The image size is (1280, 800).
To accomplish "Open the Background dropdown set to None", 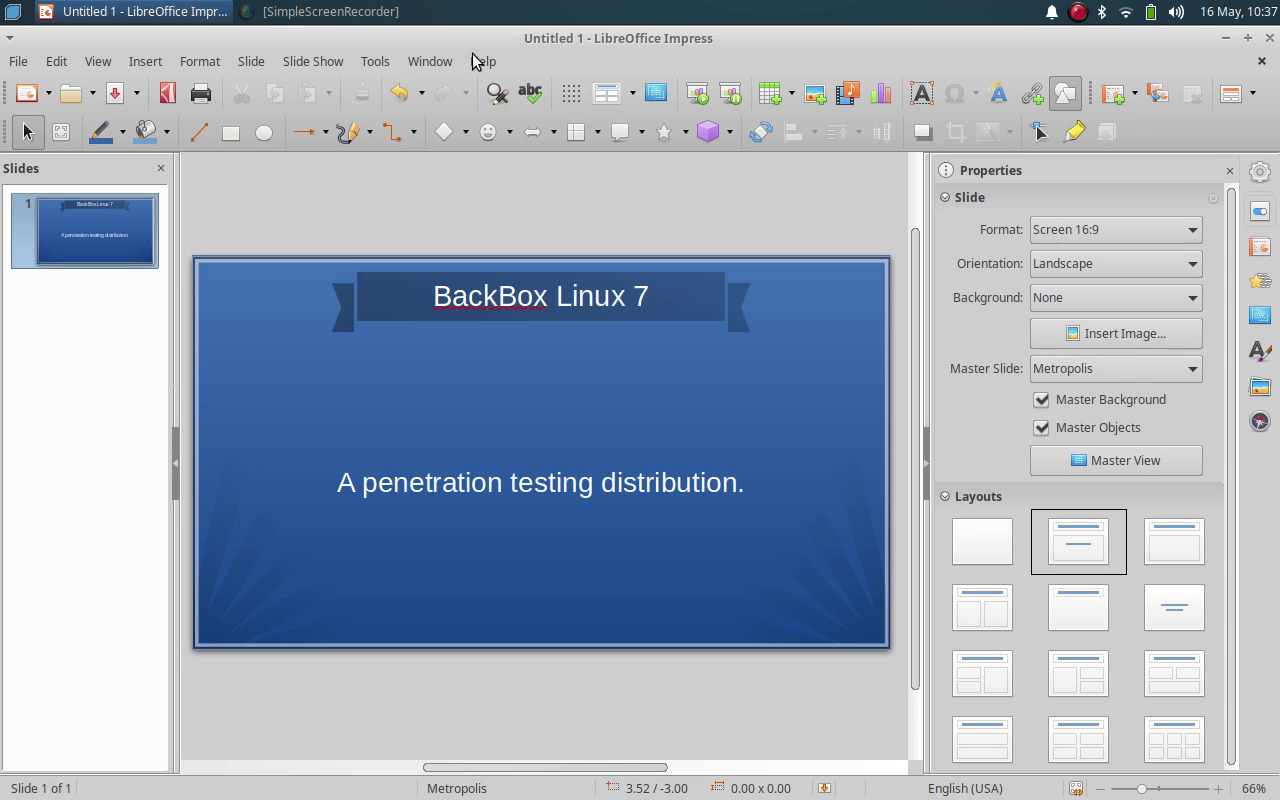I will (1116, 297).
